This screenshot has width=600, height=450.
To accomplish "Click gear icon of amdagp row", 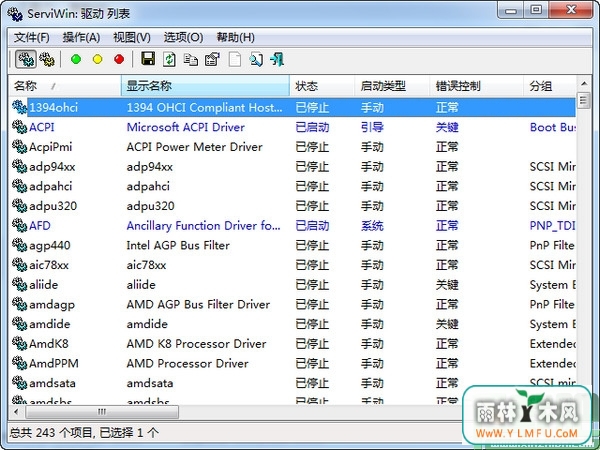I will [x=19, y=304].
